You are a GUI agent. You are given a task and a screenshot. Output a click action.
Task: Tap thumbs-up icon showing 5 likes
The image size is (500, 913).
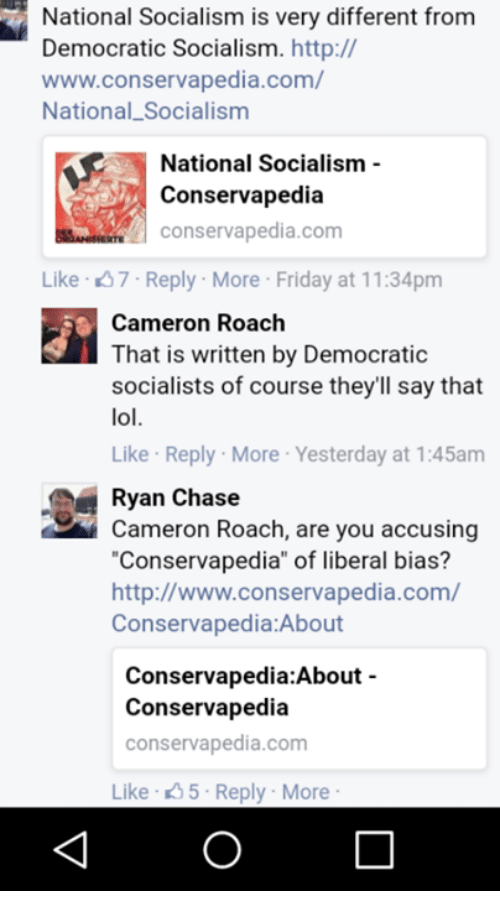pos(175,791)
